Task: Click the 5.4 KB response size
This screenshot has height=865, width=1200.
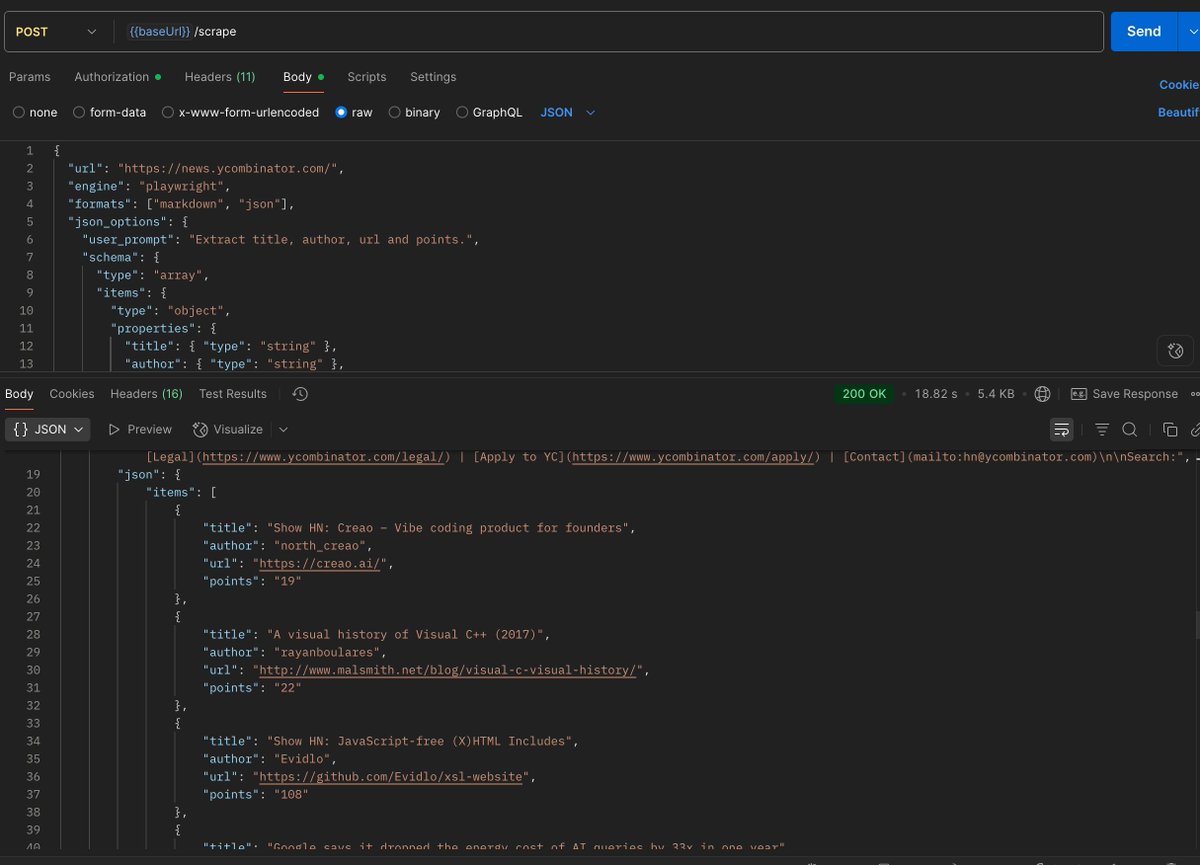Action: (x=994, y=394)
